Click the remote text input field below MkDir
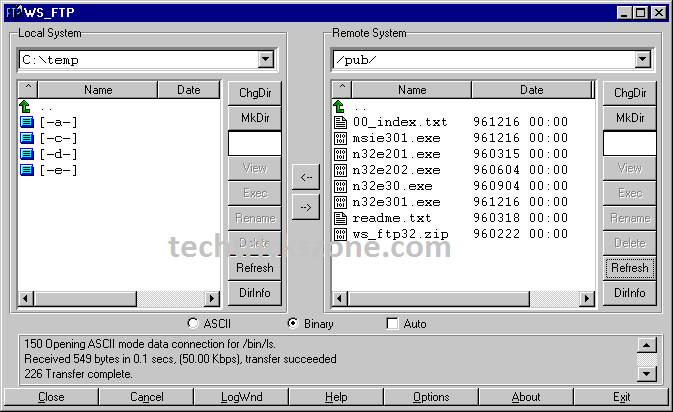Image resolution: width=673 pixels, height=412 pixels. coord(629,143)
